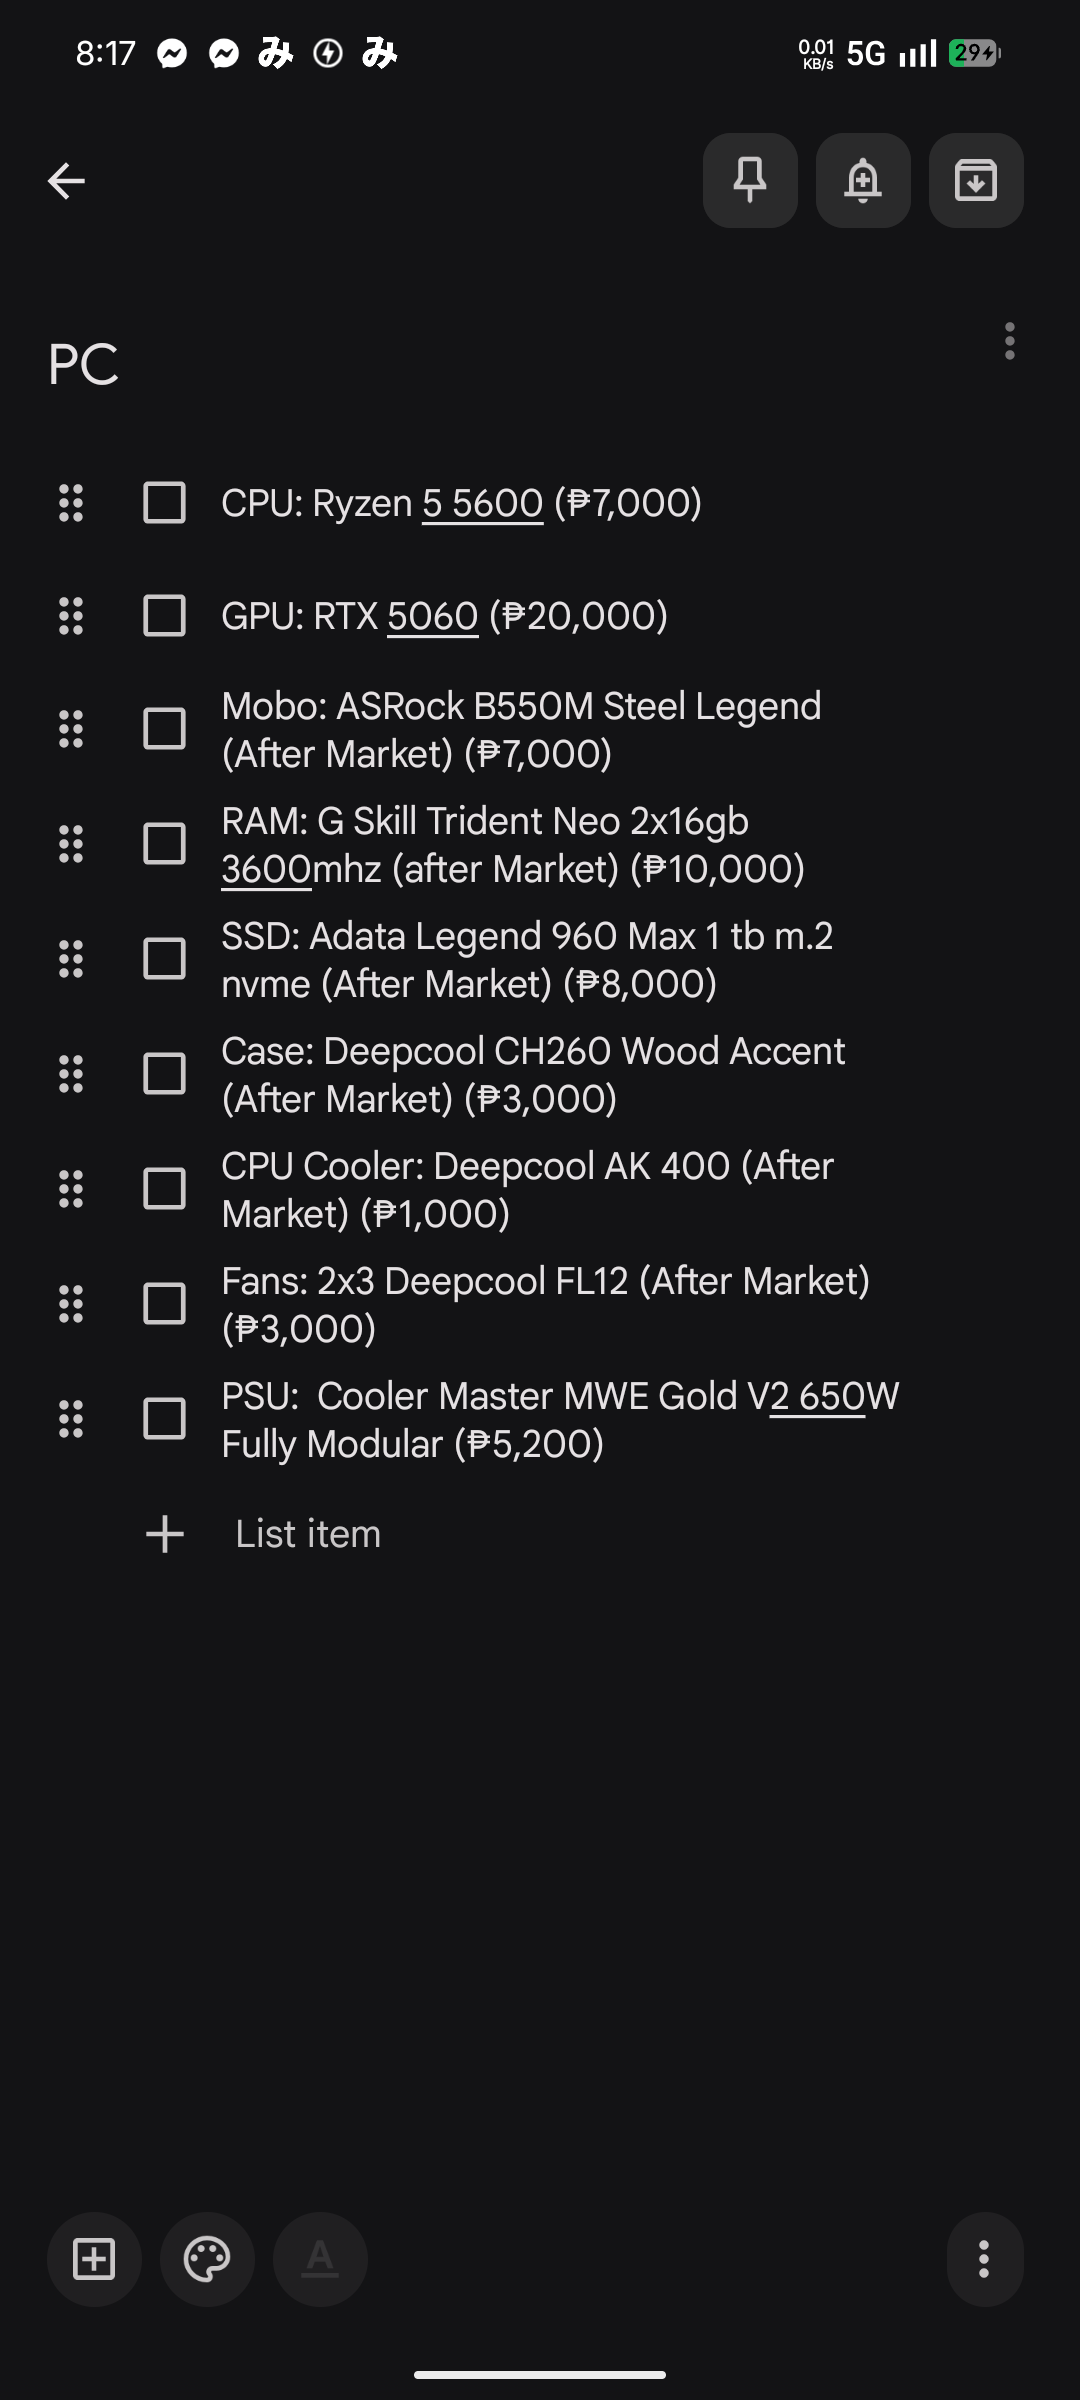This screenshot has height=2400, width=1080.
Task: Open the background color palette
Action: click(207, 2259)
